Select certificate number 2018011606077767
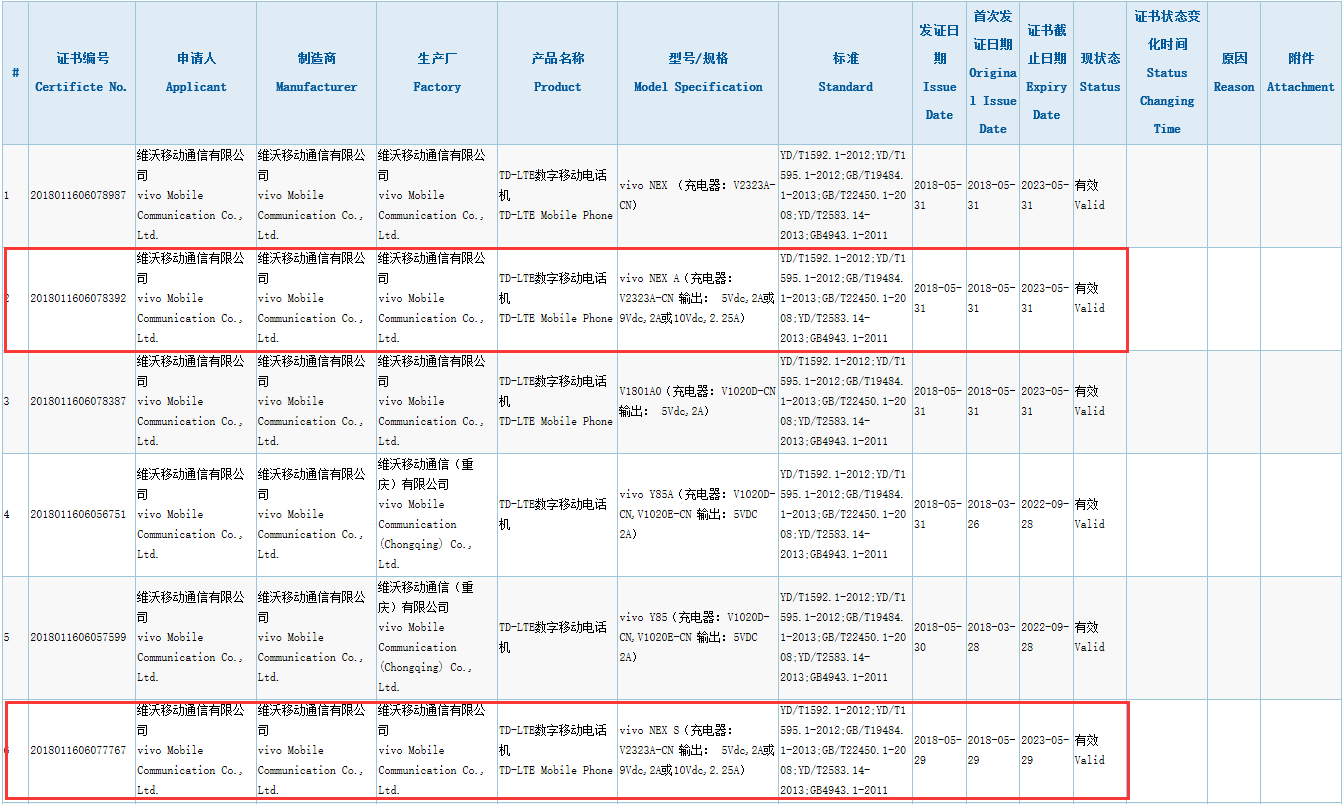This screenshot has height=804, width=1343. point(79,751)
